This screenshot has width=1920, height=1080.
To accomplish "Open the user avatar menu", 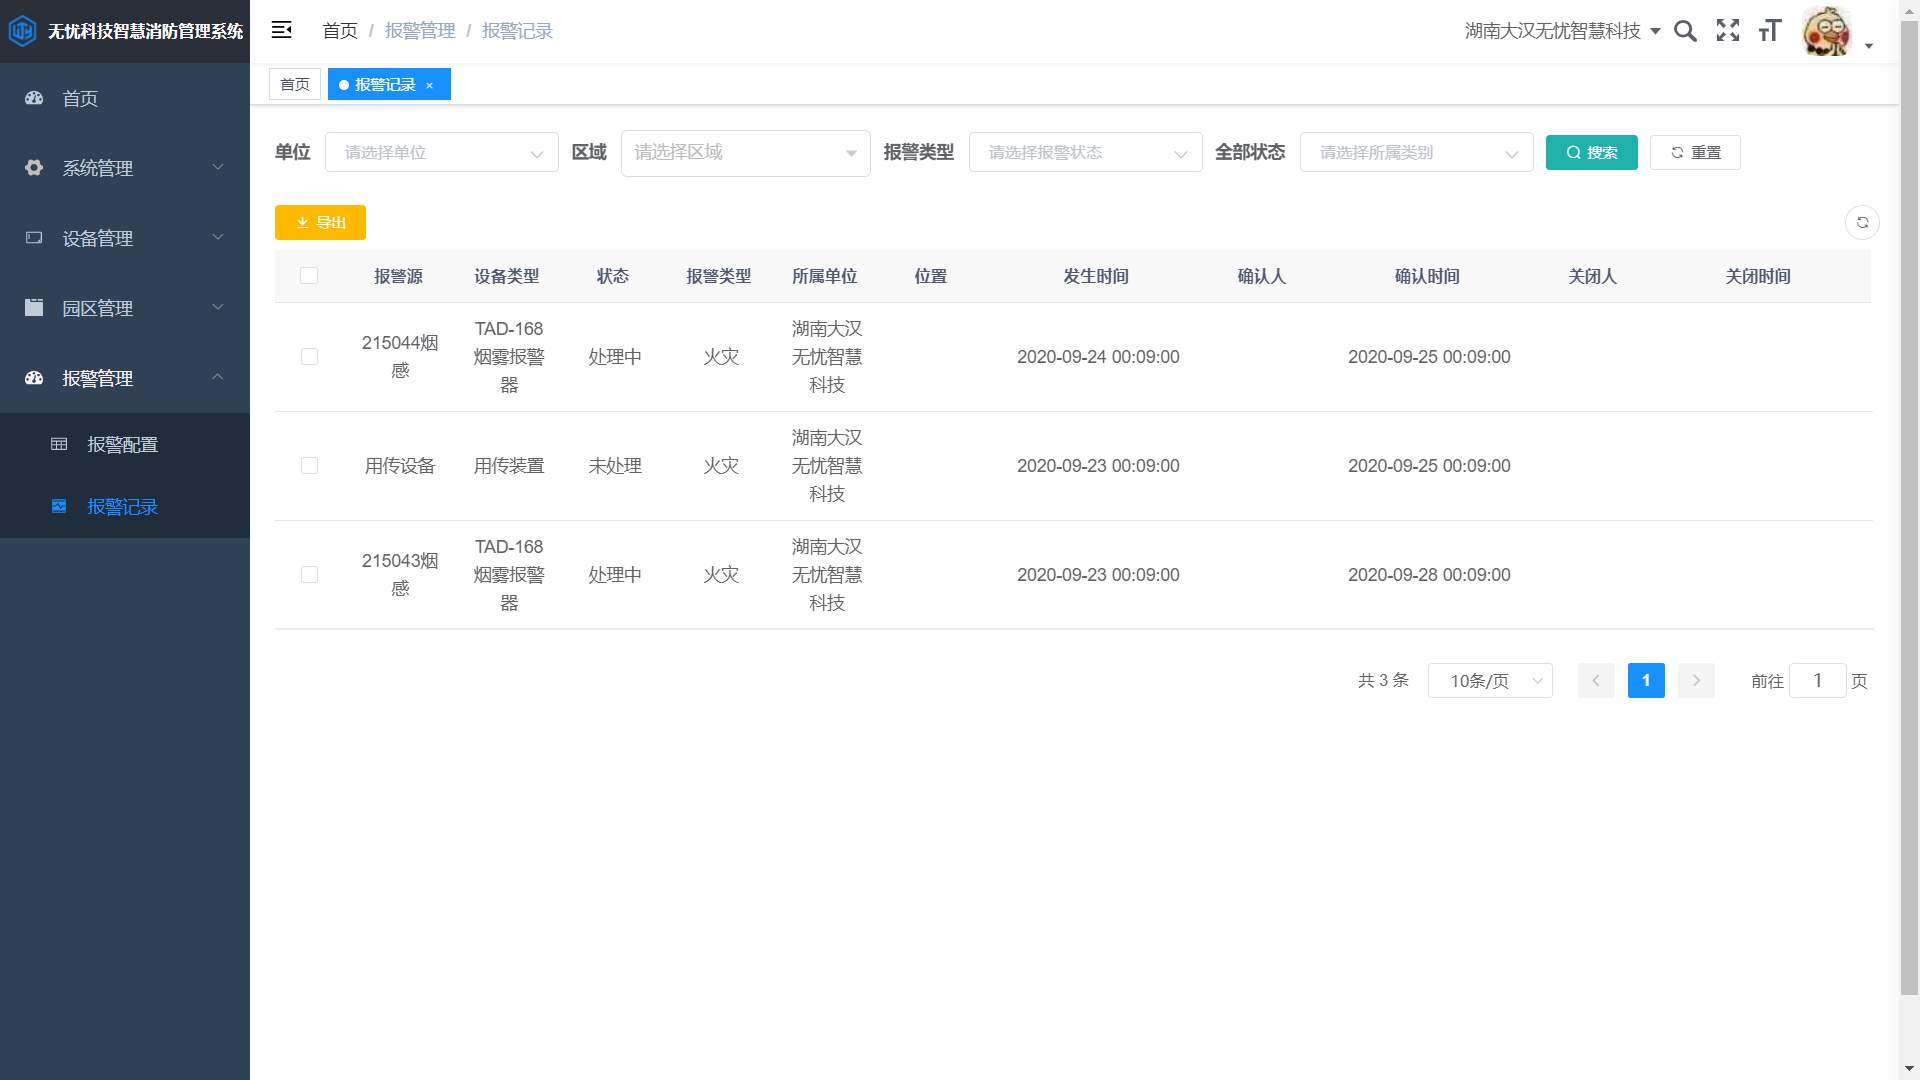I will coord(1828,31).
